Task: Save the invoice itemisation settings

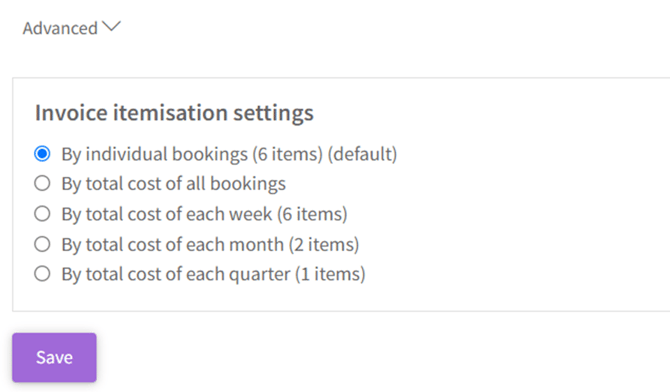Action: tap(54, 357)
